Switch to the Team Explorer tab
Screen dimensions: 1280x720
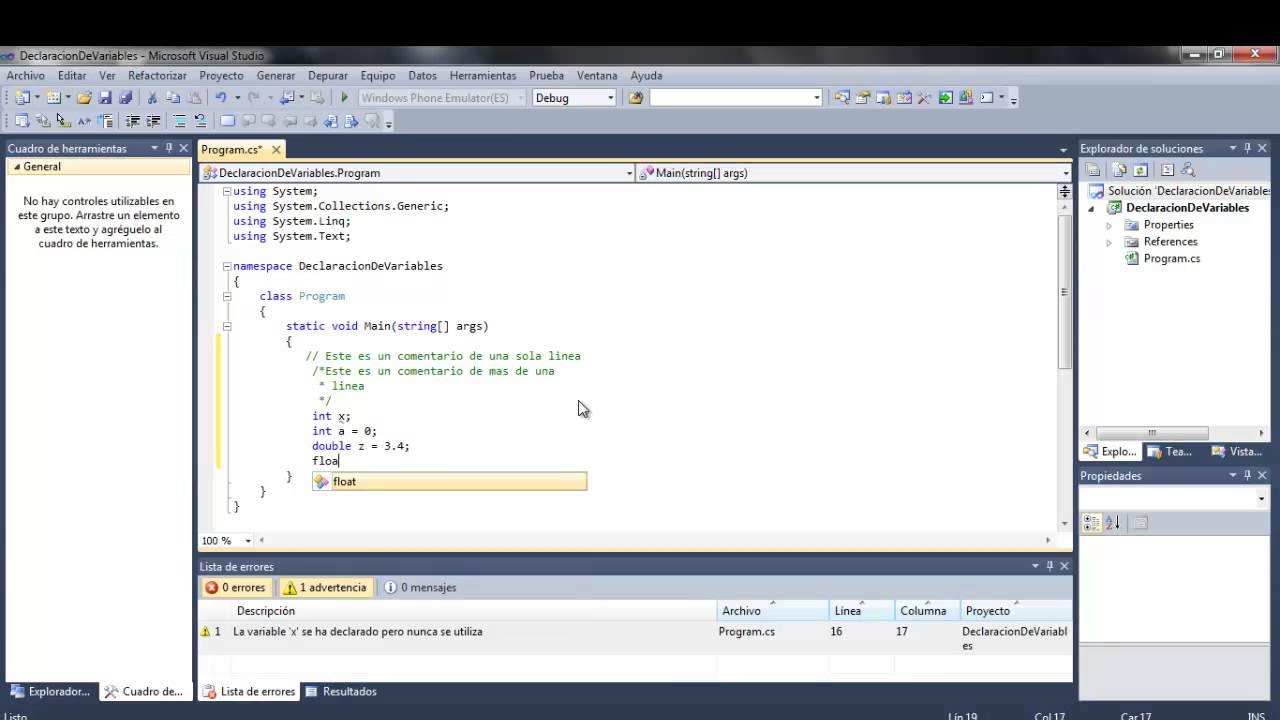1170,452
